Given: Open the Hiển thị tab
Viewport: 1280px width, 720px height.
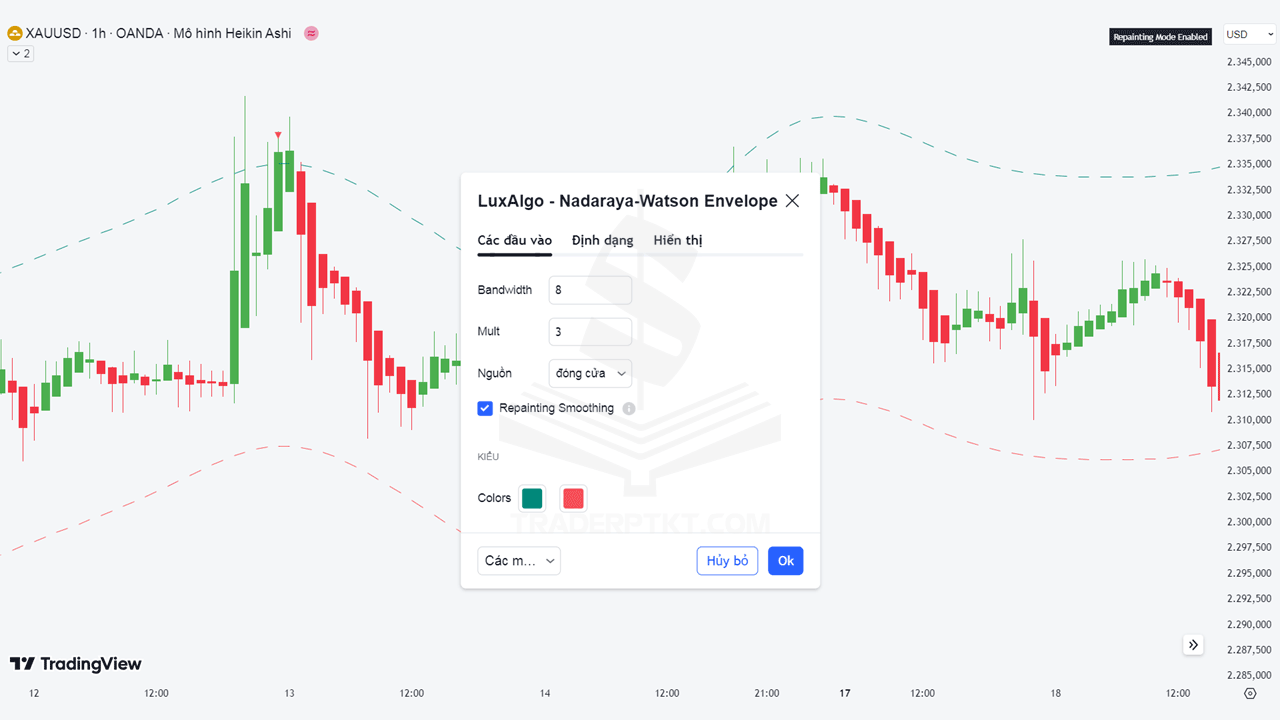Looking at the screenshot, I should (x=678, y=240).
